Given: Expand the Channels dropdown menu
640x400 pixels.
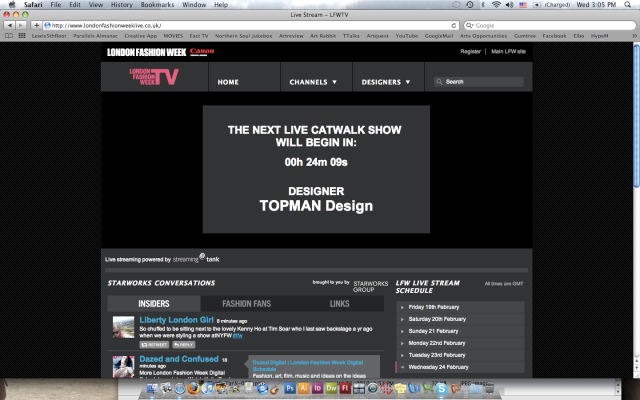Looking at the screenshot, I should [x=313, y=82].
